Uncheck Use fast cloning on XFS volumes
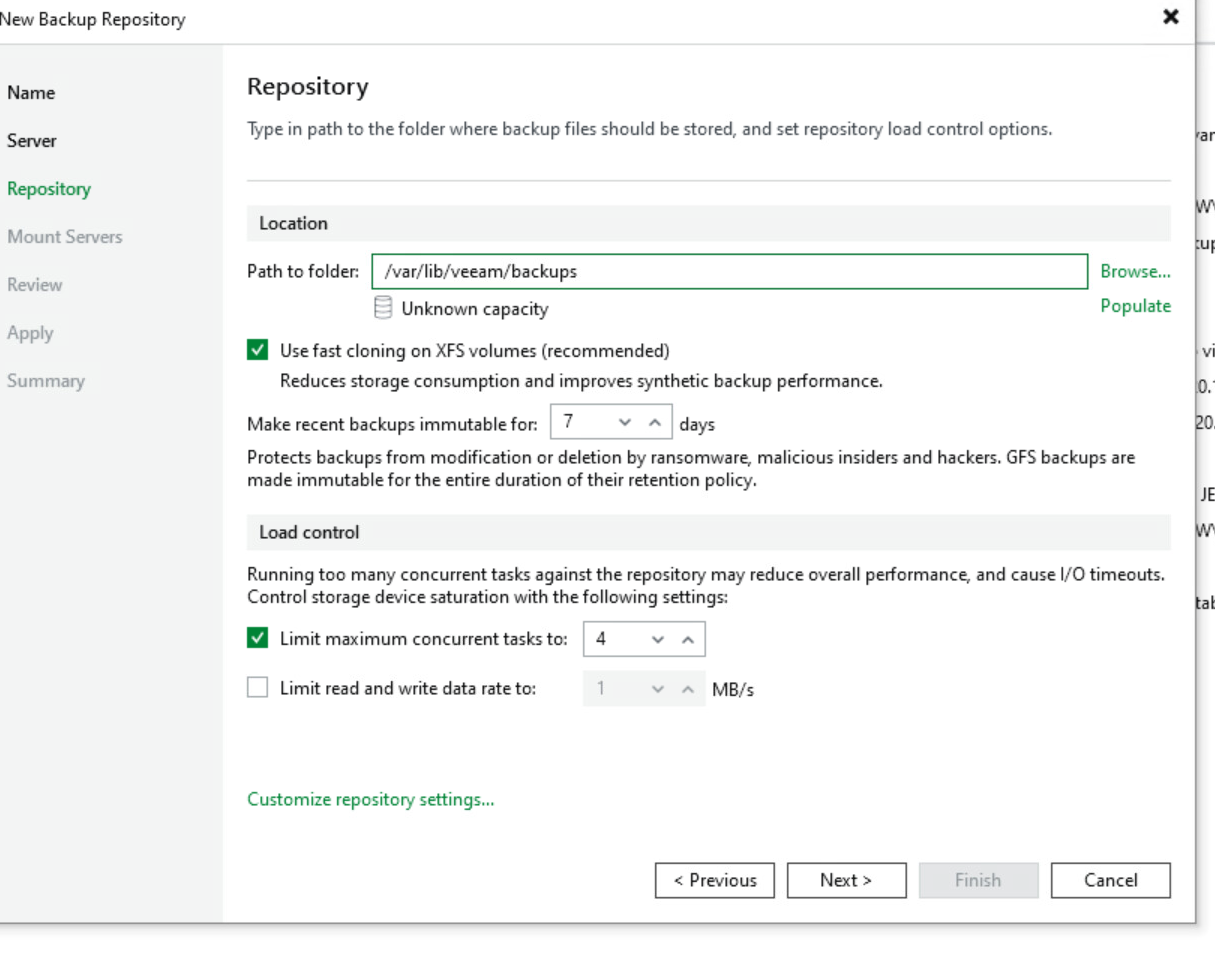The width and height of the screenshot is (1215, 955). click(258, 351)
